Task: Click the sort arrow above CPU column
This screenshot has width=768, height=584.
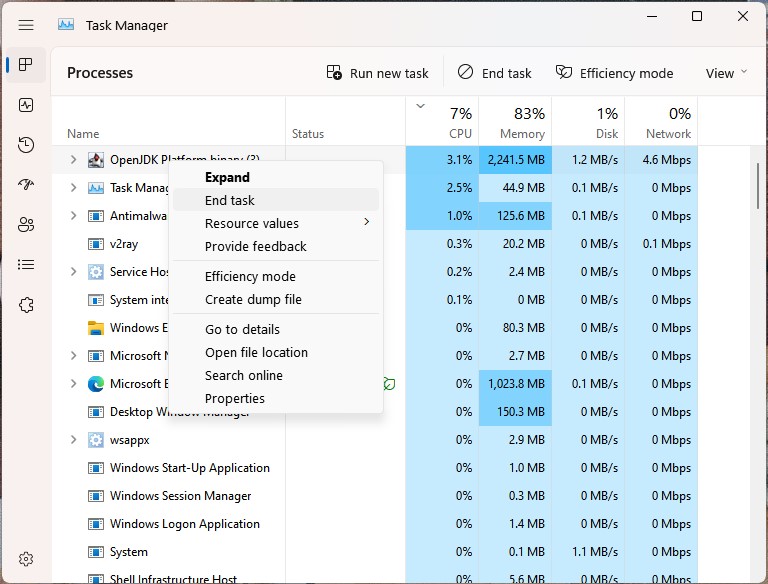Action: pyautogui.click(x=420, y=106)
